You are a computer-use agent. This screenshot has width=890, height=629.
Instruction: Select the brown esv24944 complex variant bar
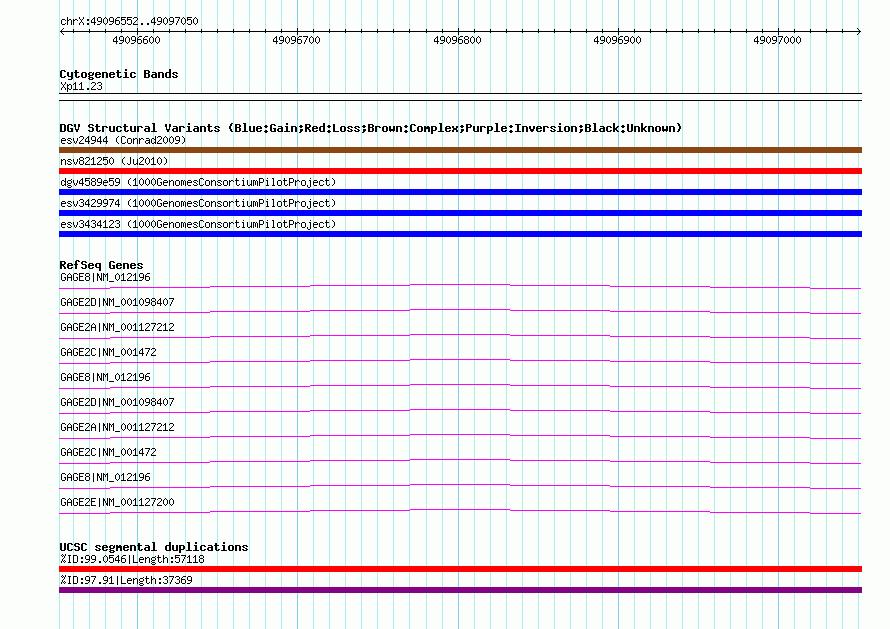point(460,150)
